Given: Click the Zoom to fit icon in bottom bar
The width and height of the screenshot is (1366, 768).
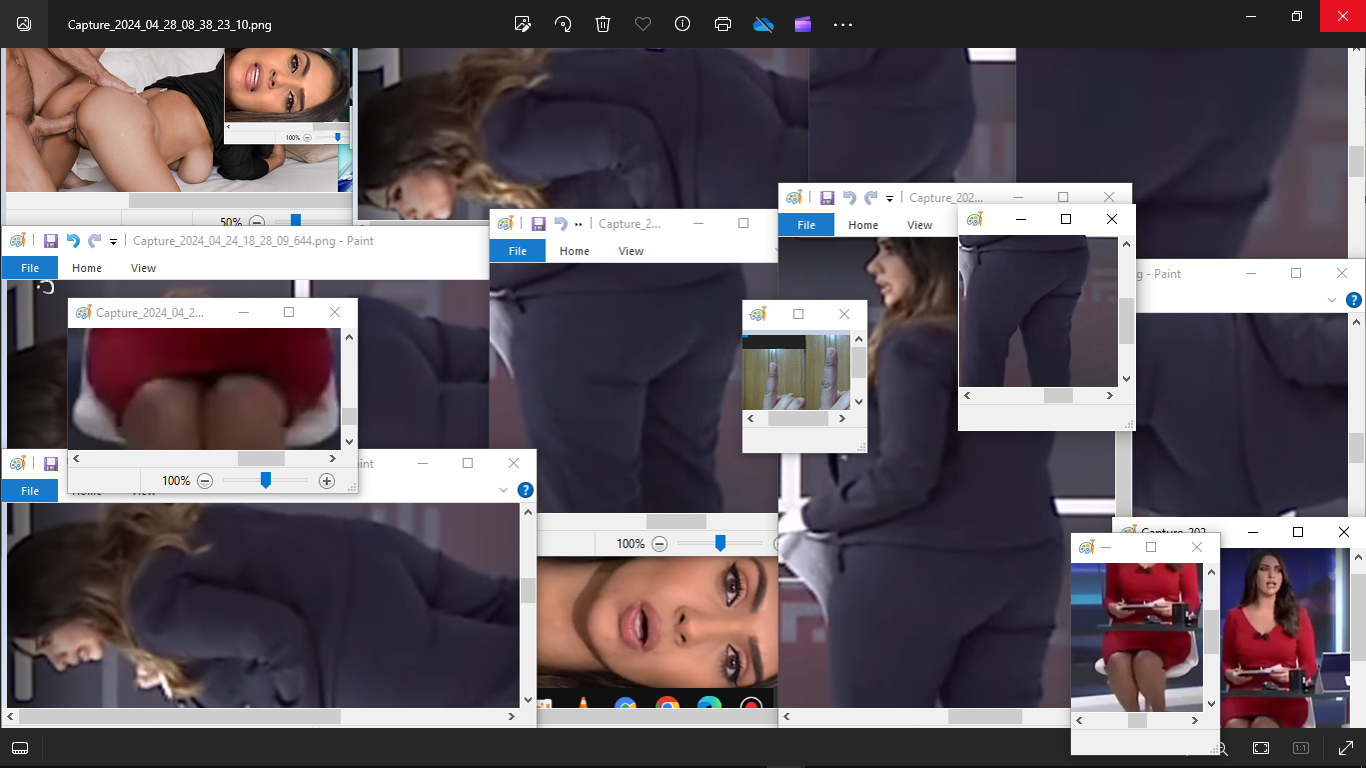Looking at the screenshot, I should tap(1261, 748).
